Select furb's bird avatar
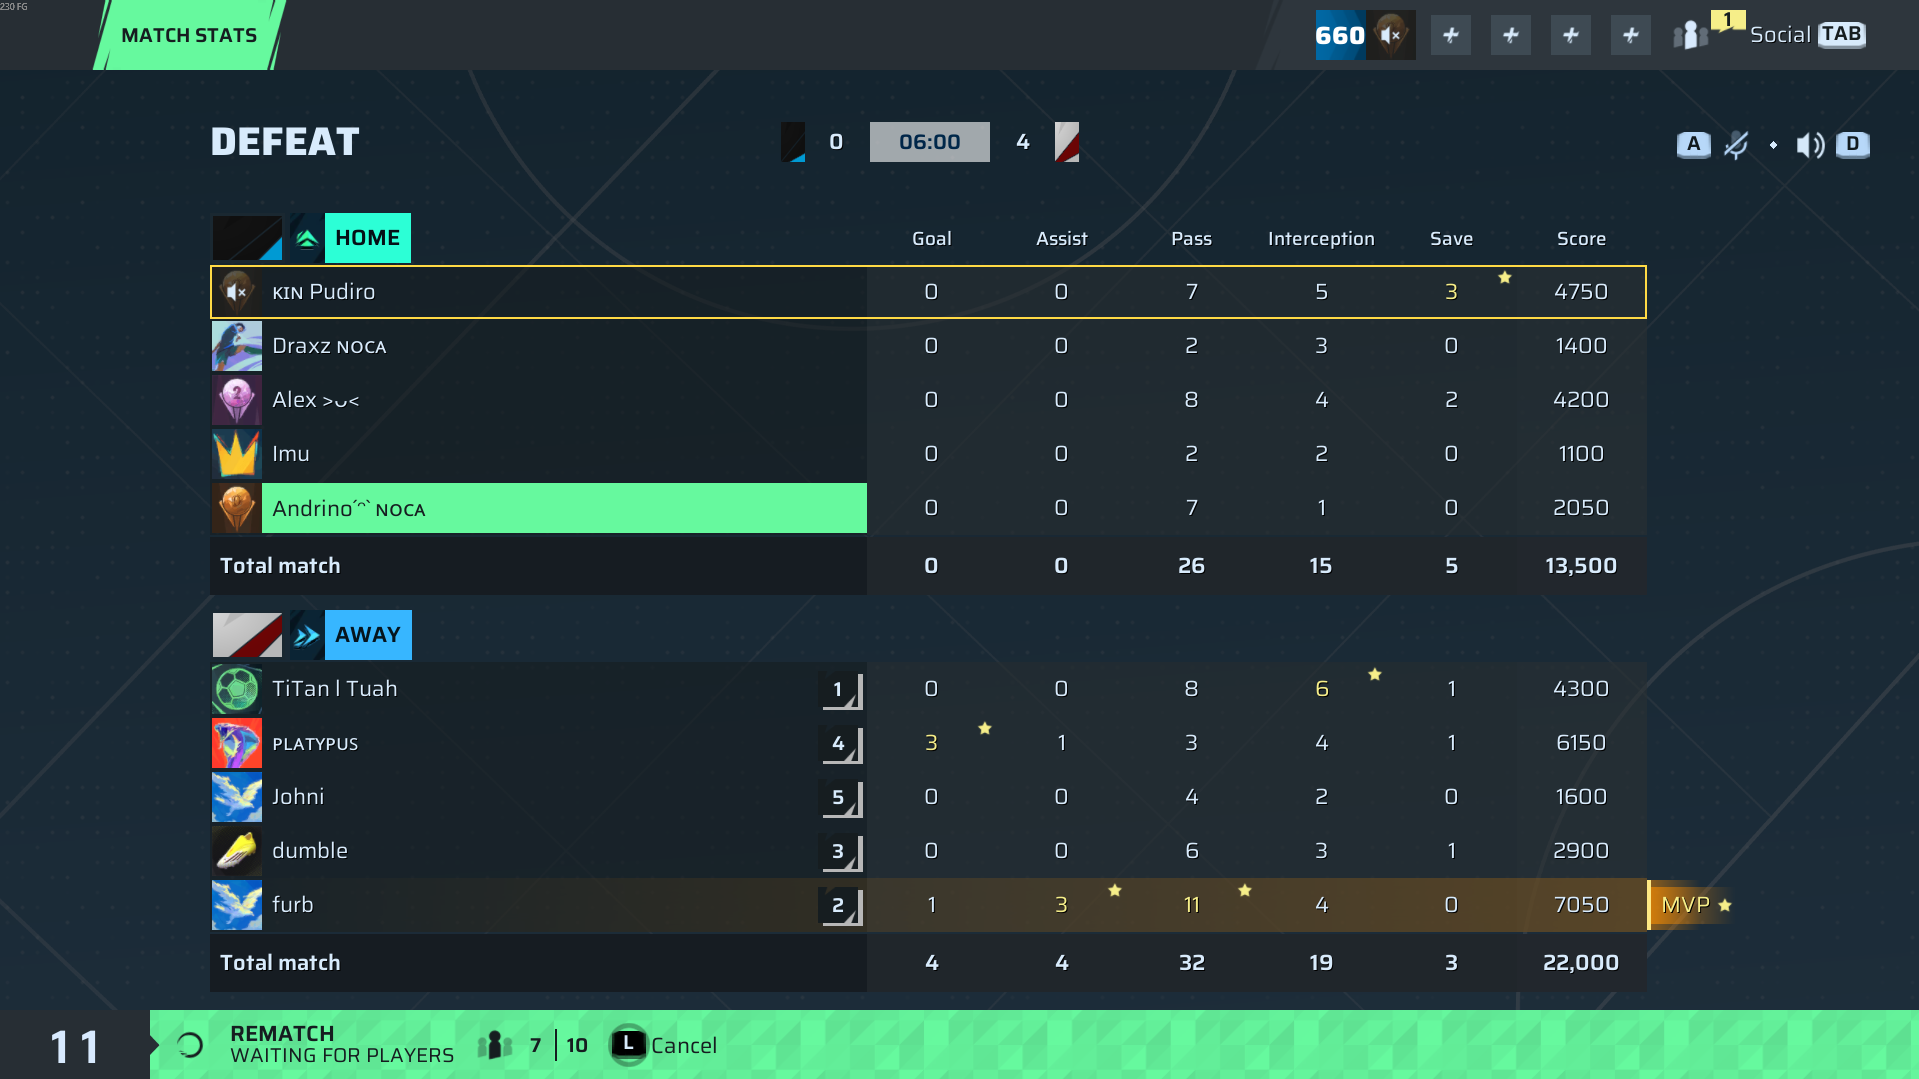The image size is (1919, 1079). [x=237, y=905]
